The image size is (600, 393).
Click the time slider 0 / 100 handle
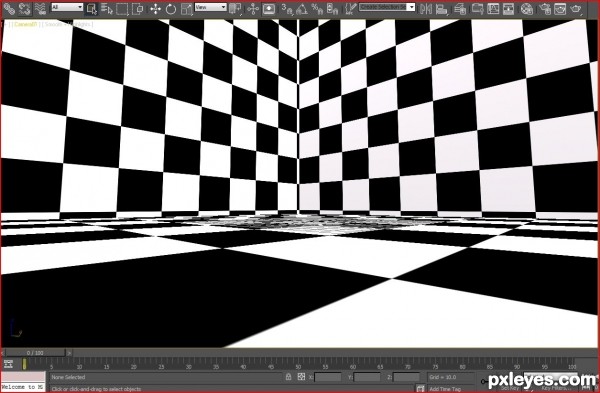pyautogui.click(x=35, y=353)
